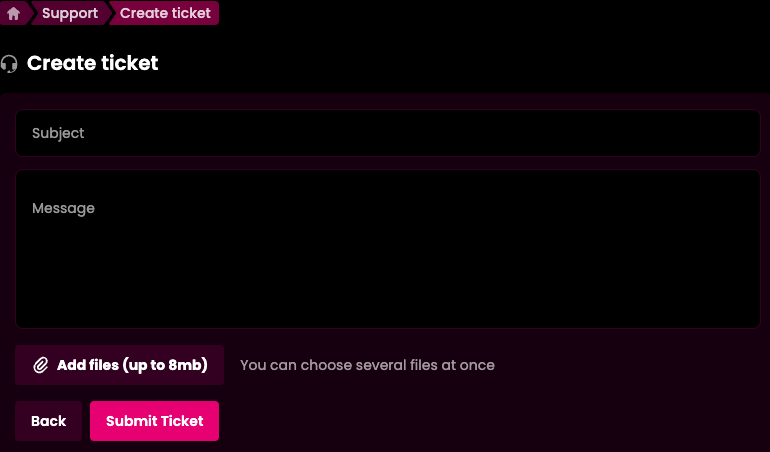Click the paperclip attachment icon
This screenshot has width=770, height=452.
pyautogui.click(x=41, y=365)
